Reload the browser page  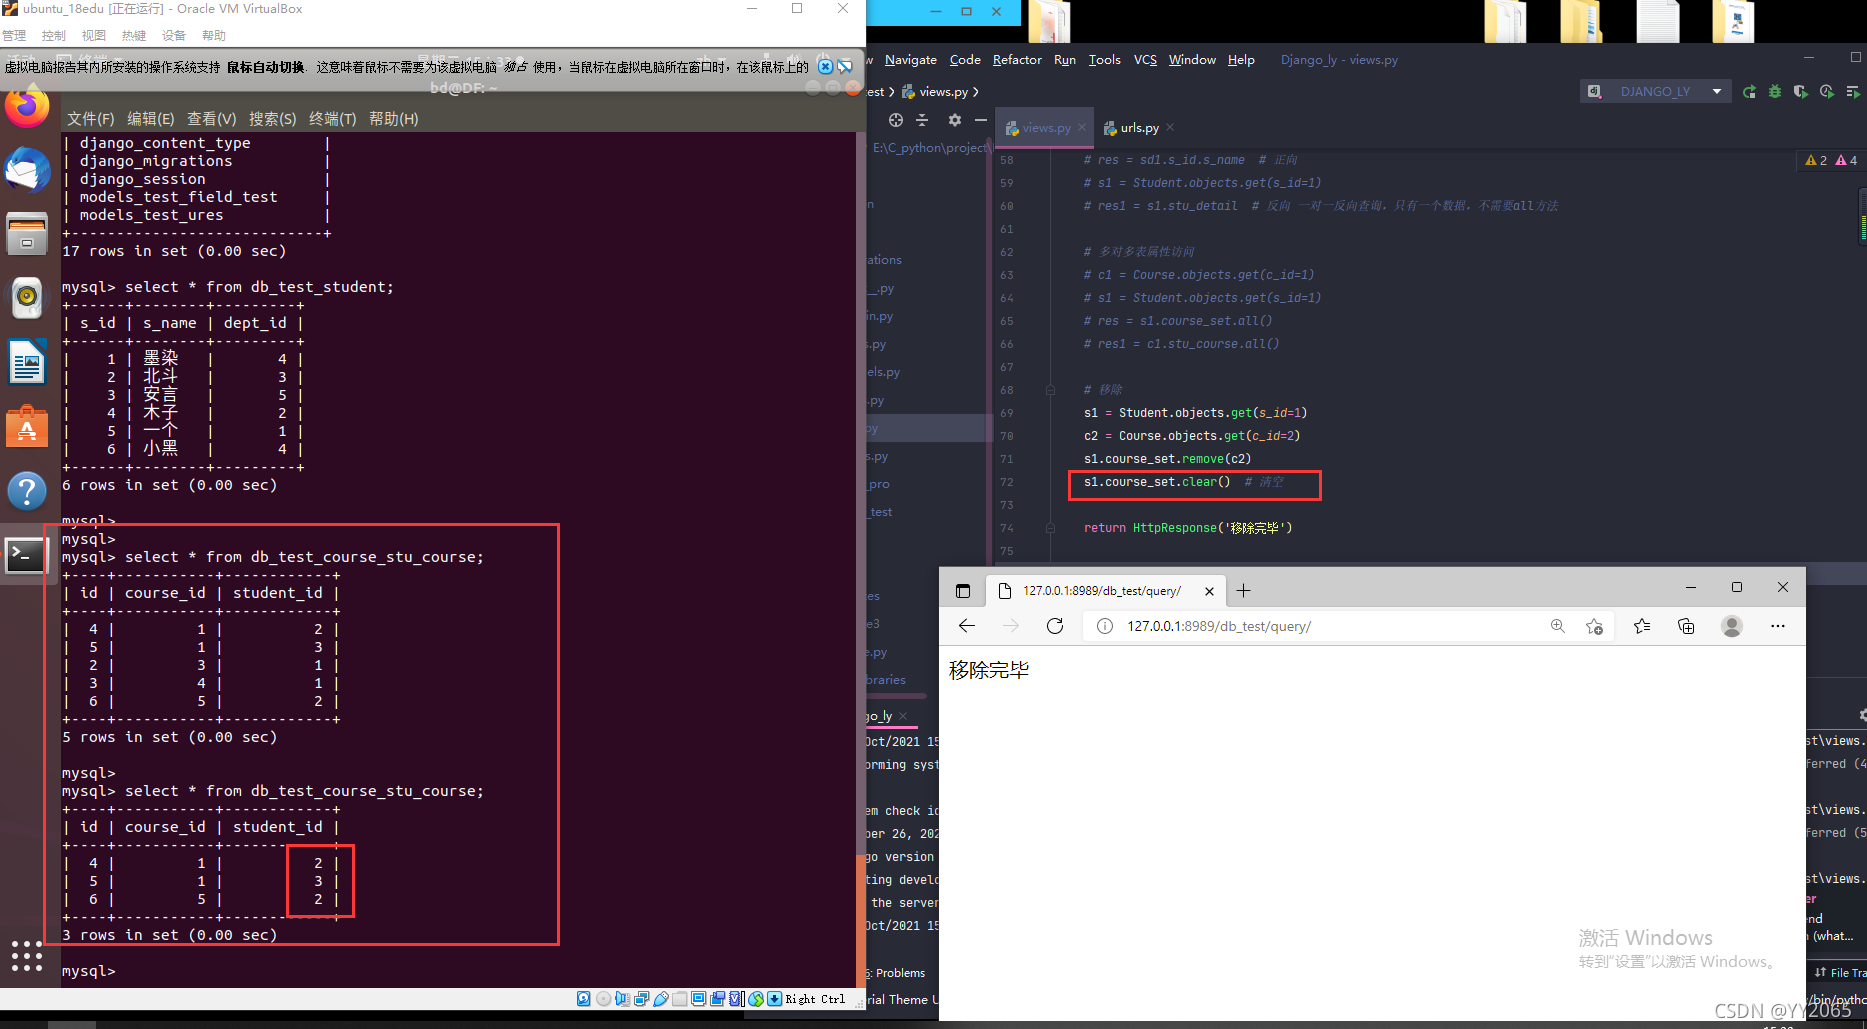[1055, 626]
